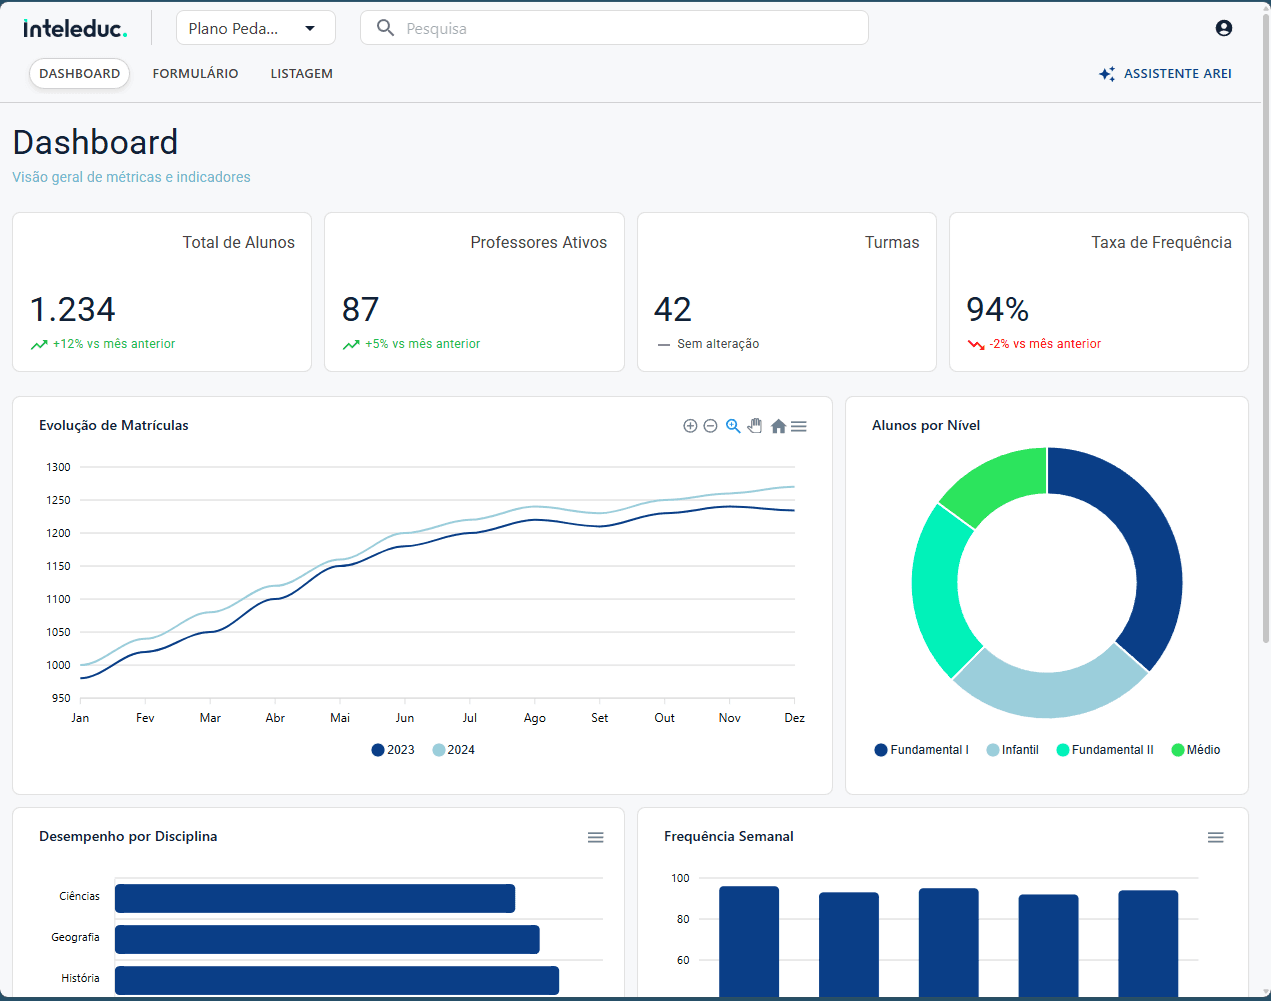Click the Turmas no-change dash icon
The image size is (1271, 1001).
pos(663,344)
